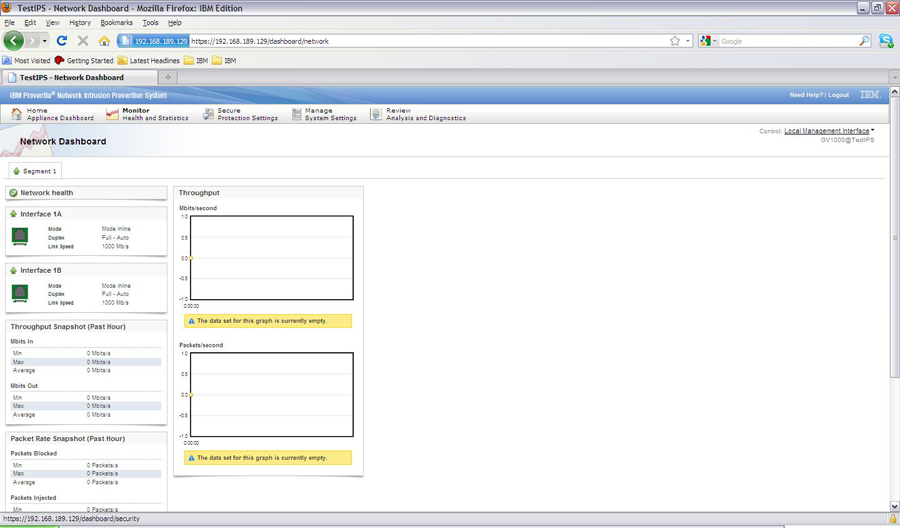Click Mbits In Max value row
The image size is (900, 528).
coord(86,362)
